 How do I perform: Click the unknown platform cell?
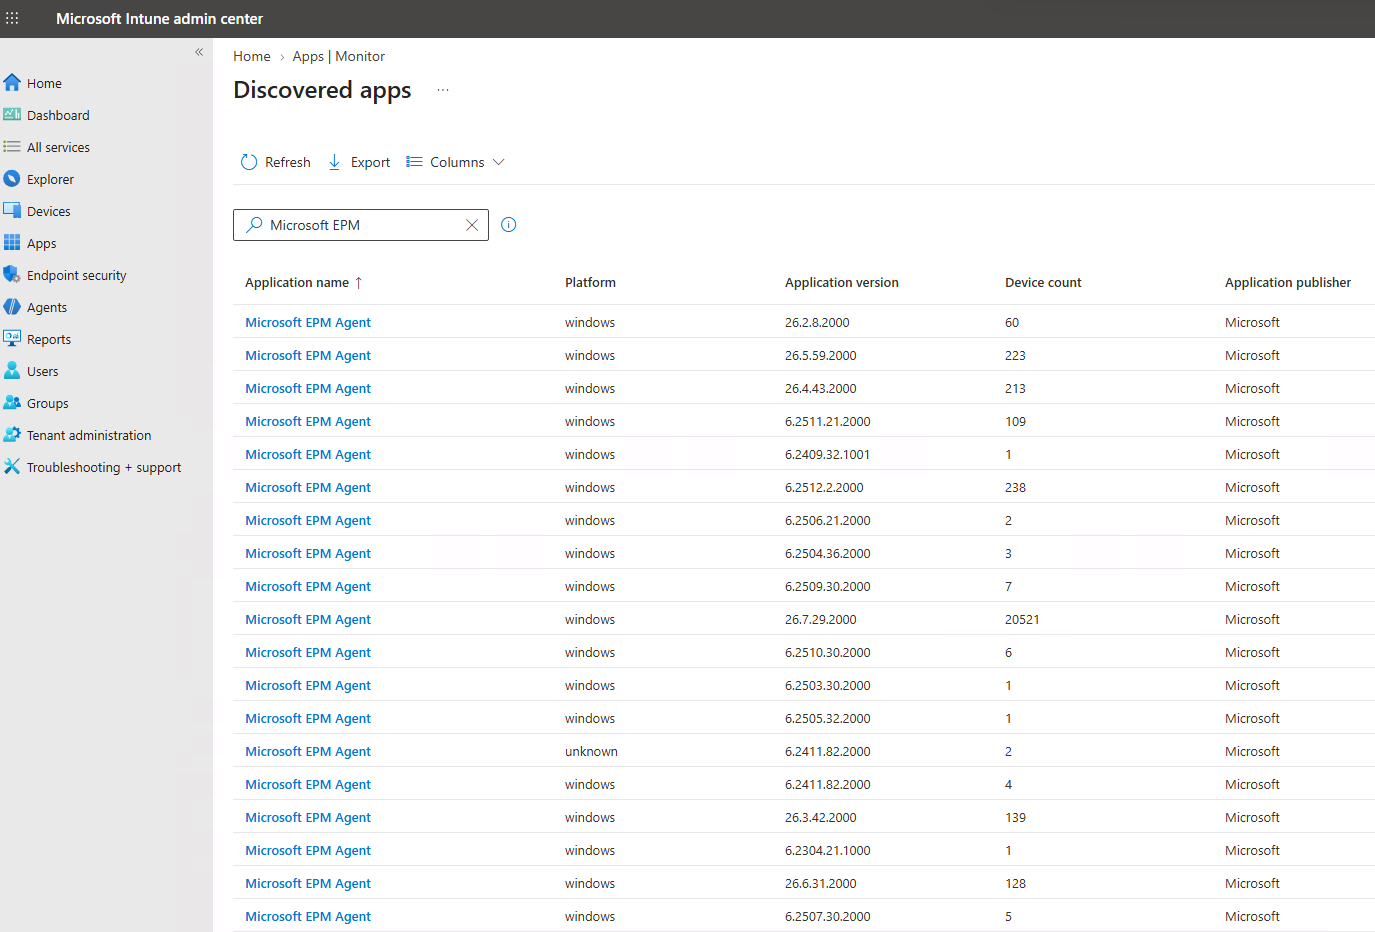[591, 752]
